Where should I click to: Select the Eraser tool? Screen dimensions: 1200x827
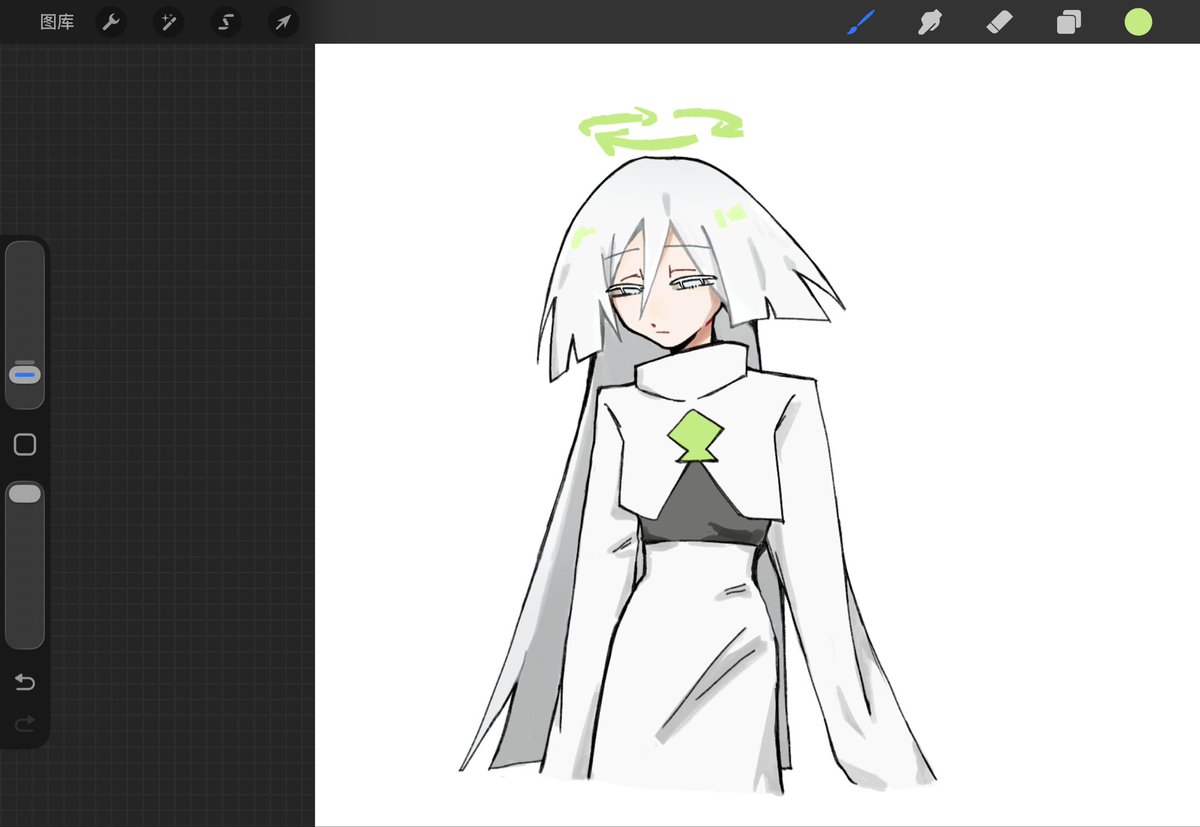1000,22
